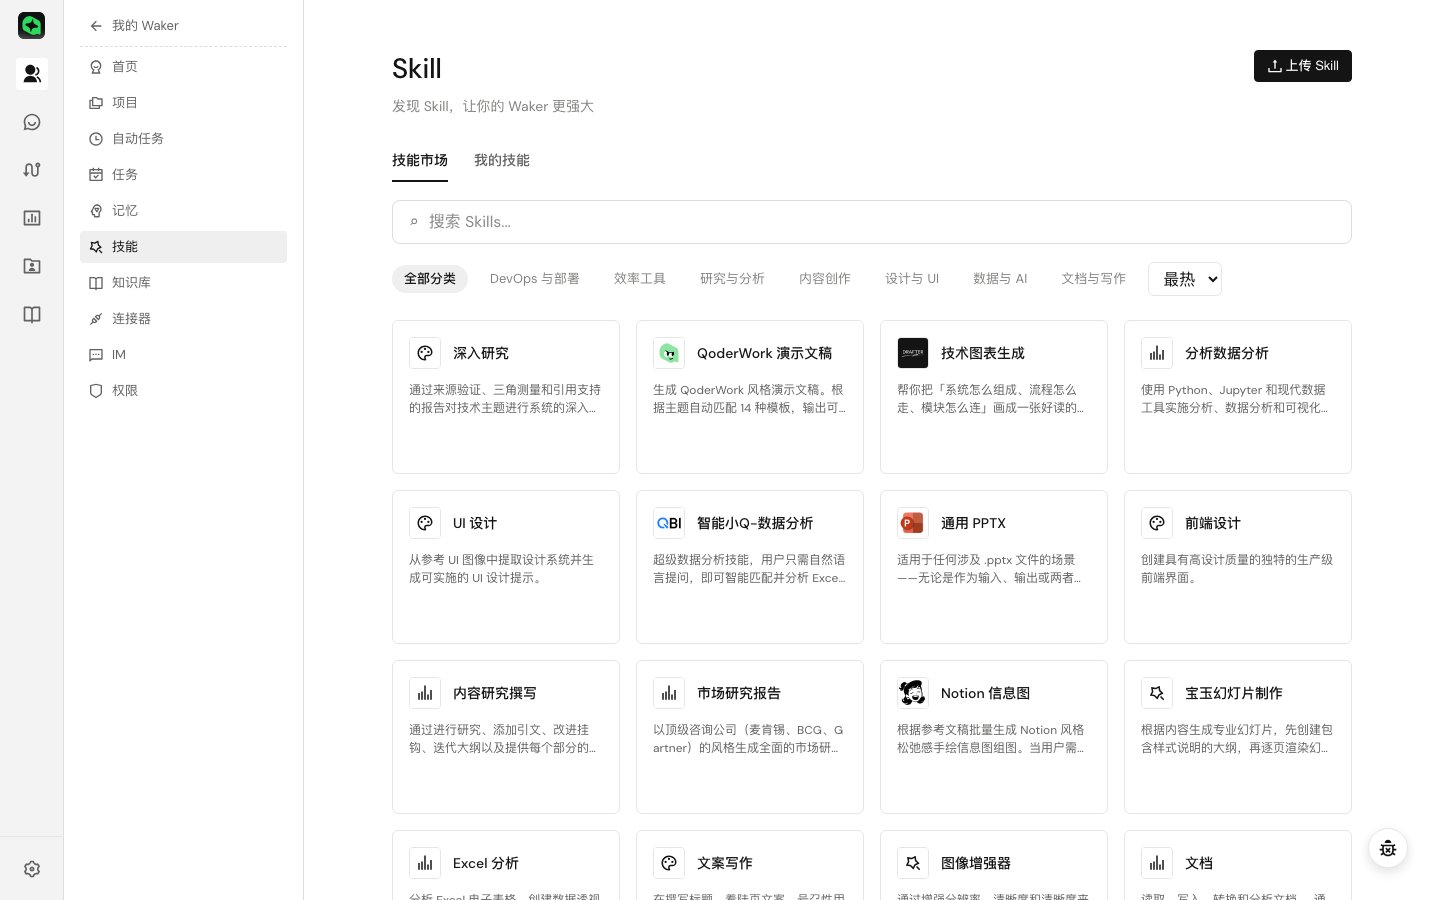The width and height of the screenshot is (1440, 900).
Task: Click the 我的 Waker back link text
Action: 145,26
